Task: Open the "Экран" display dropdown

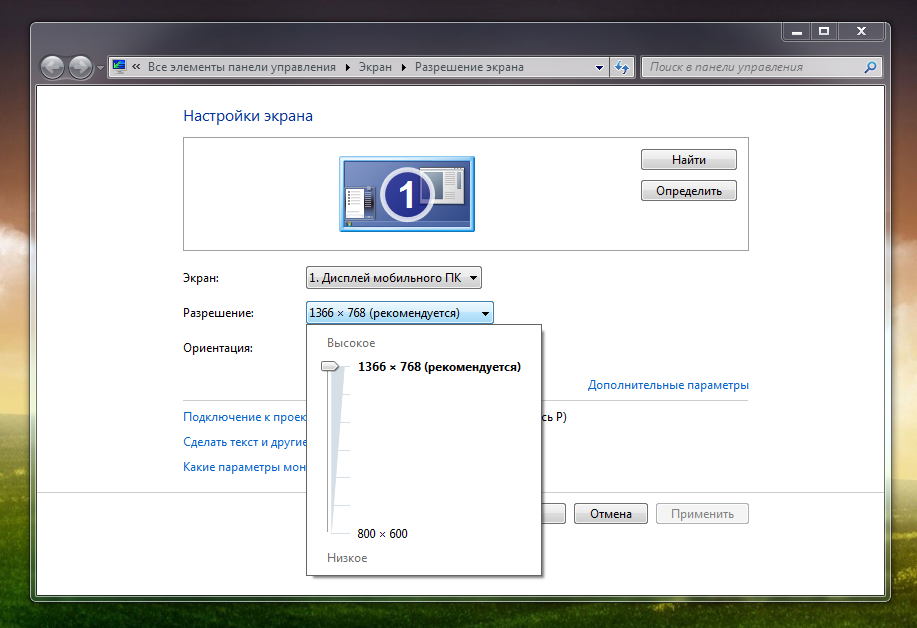Action: 394,278
